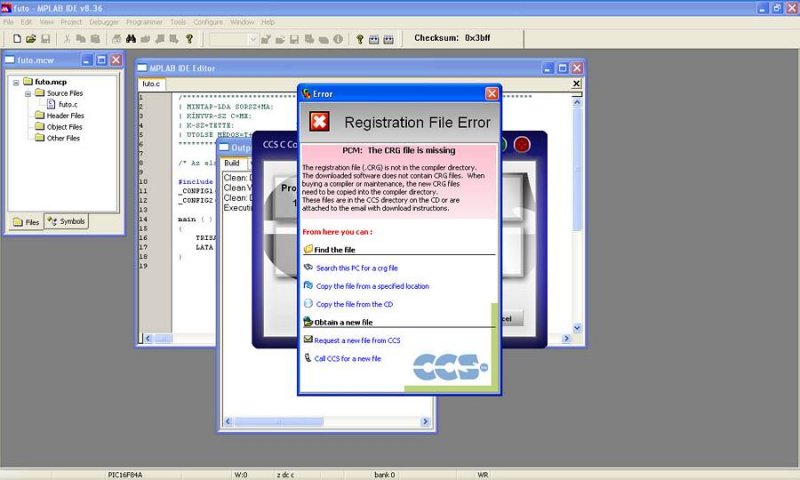Click the envelope icon beside Request a new file
Viewport: 800px width, 480px height.
click(x=308, y=339)
